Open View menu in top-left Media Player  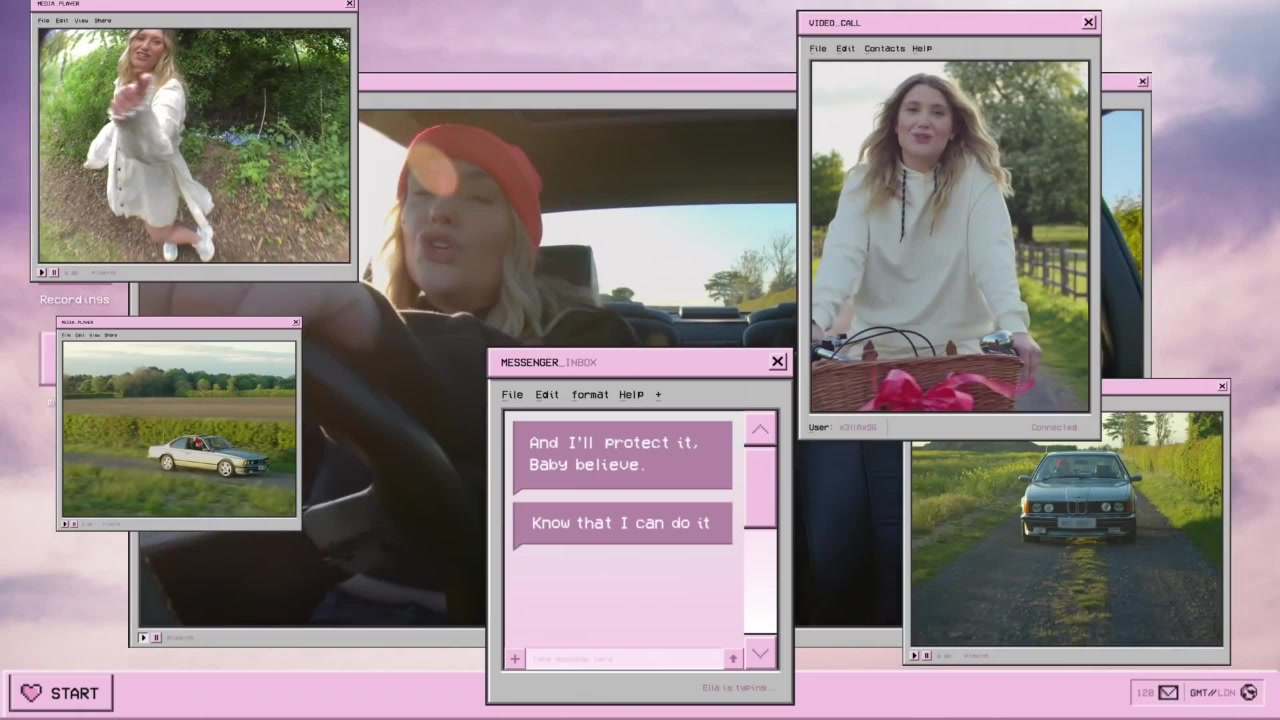coord(81,20)
